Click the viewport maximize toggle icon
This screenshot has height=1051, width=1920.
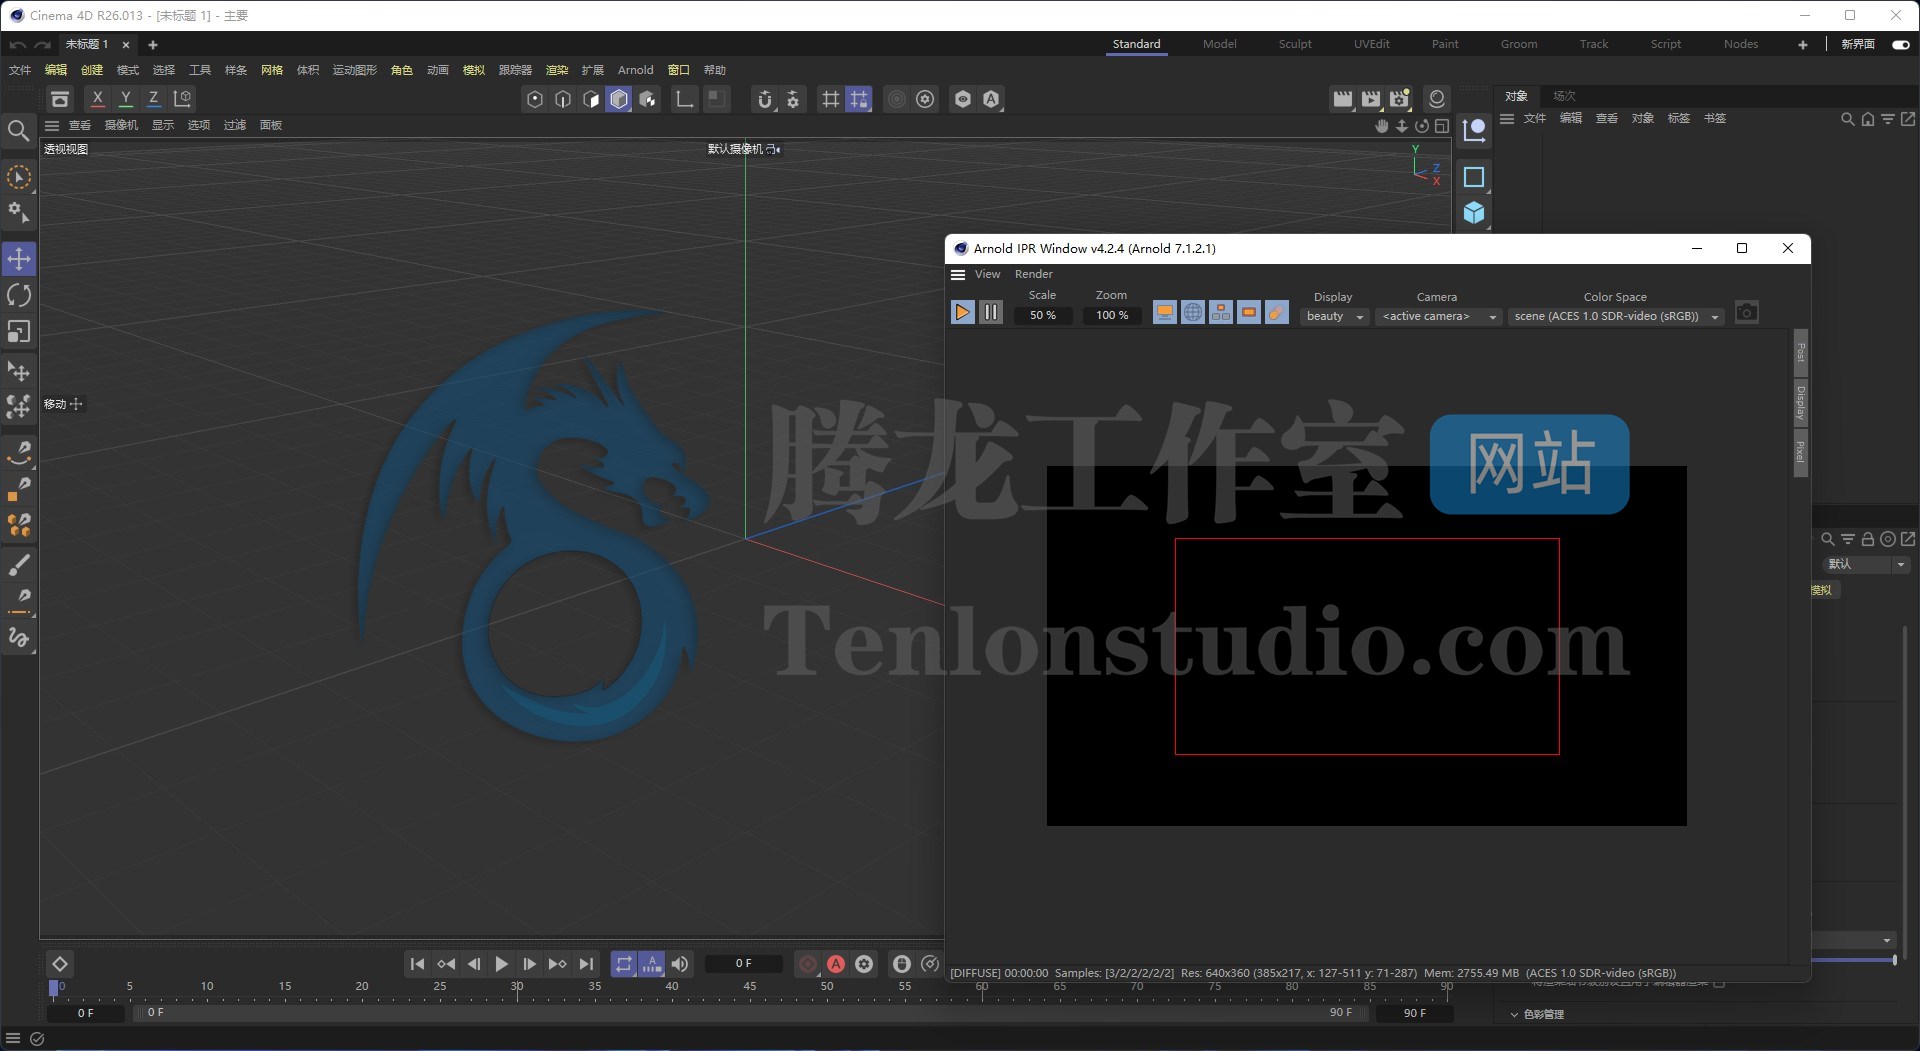pyautogui.click(x=1441, y=126)
